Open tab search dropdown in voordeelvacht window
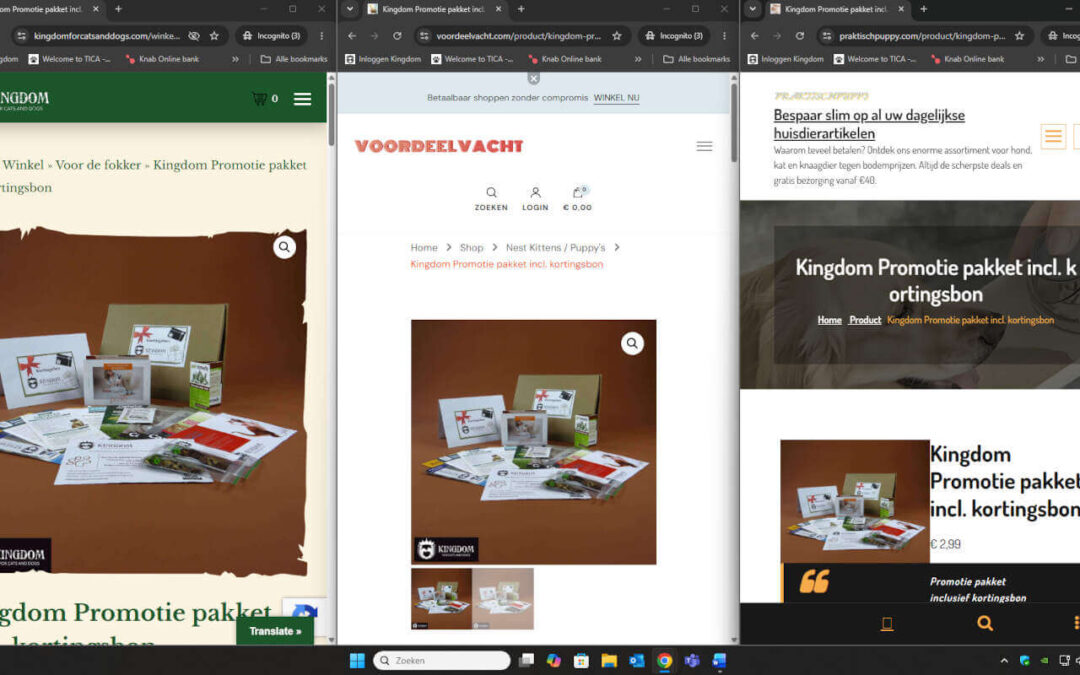The image size is (1080, 675). pyautogui.click(x=350, y=9)
